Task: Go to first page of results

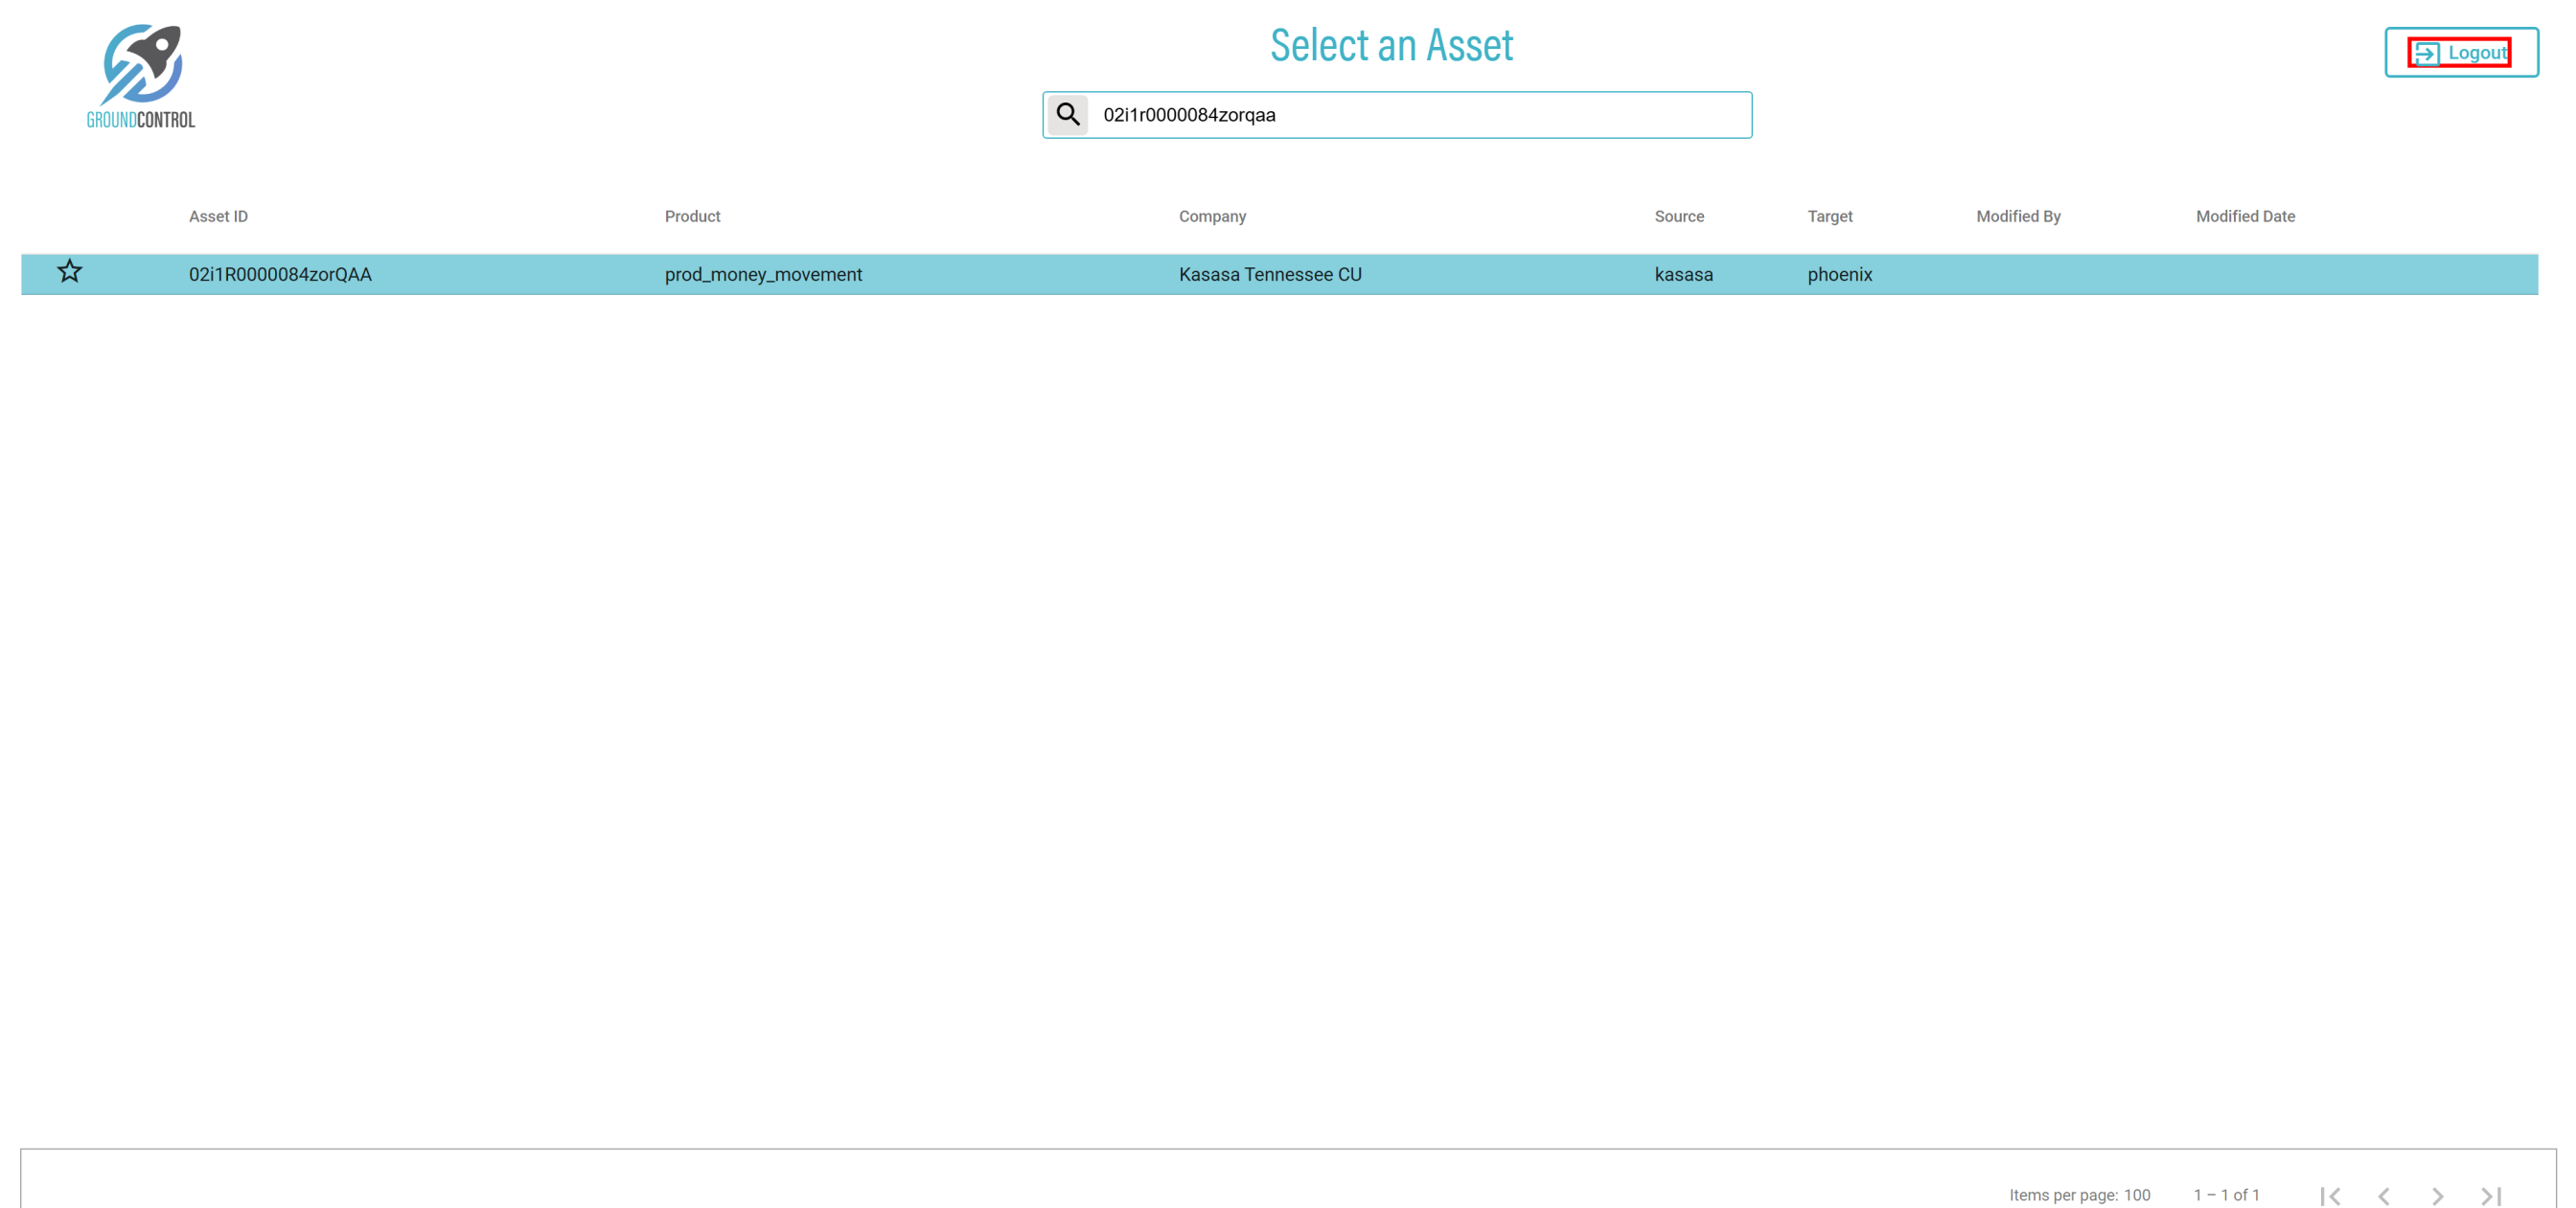Action: (2329, 1195)
